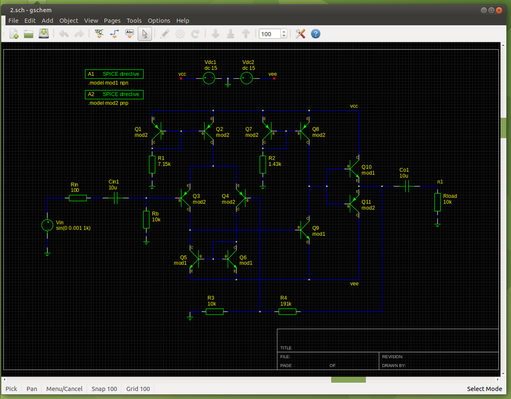The width and height of the screenshot is (511, 399).
Task: Select the Add Component tool
Action: pos(99,34)
